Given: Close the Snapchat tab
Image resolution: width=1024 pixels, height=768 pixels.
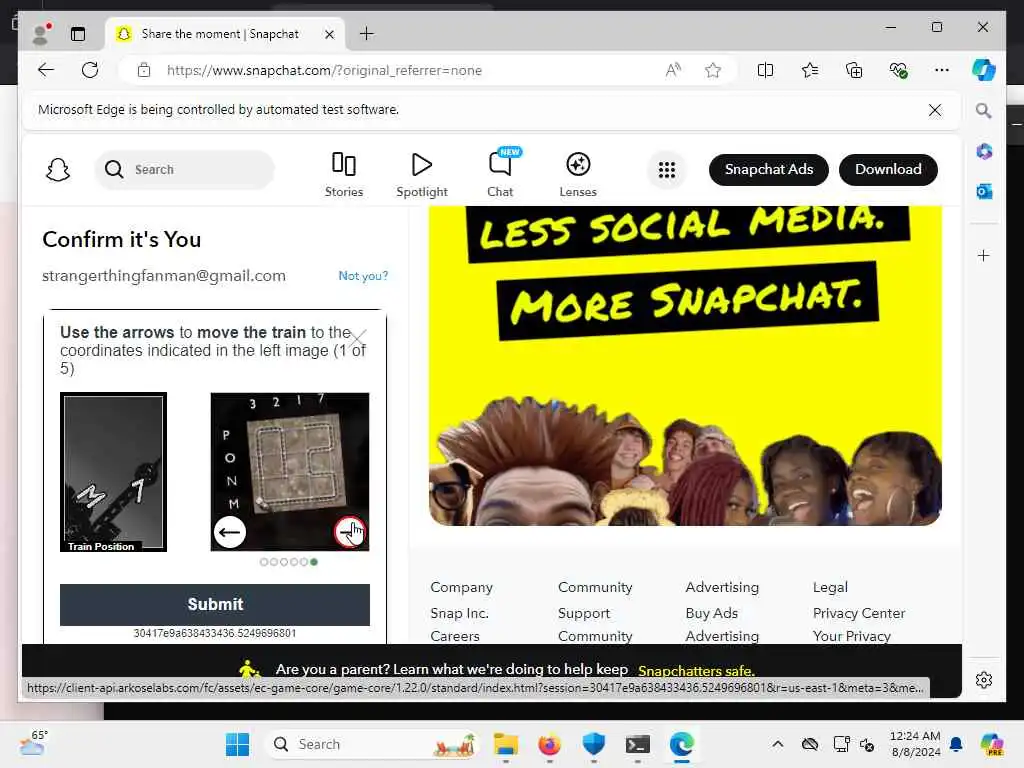Looking at the screenshot, I should [x=330, y=34].
